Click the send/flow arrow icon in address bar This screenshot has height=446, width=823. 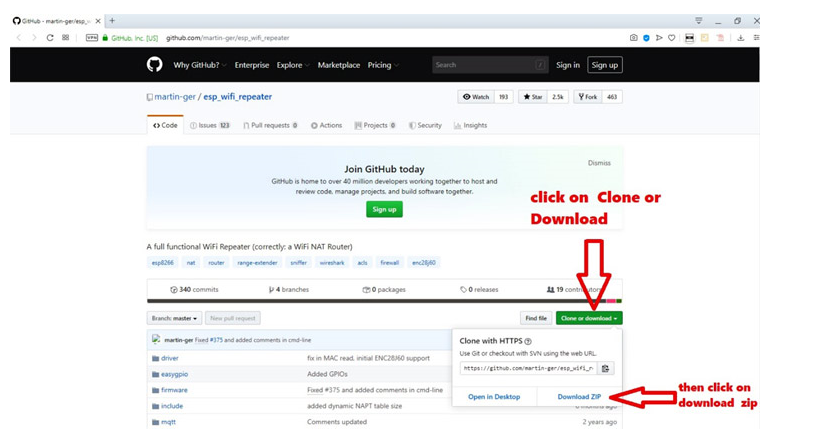coord(659,38)
